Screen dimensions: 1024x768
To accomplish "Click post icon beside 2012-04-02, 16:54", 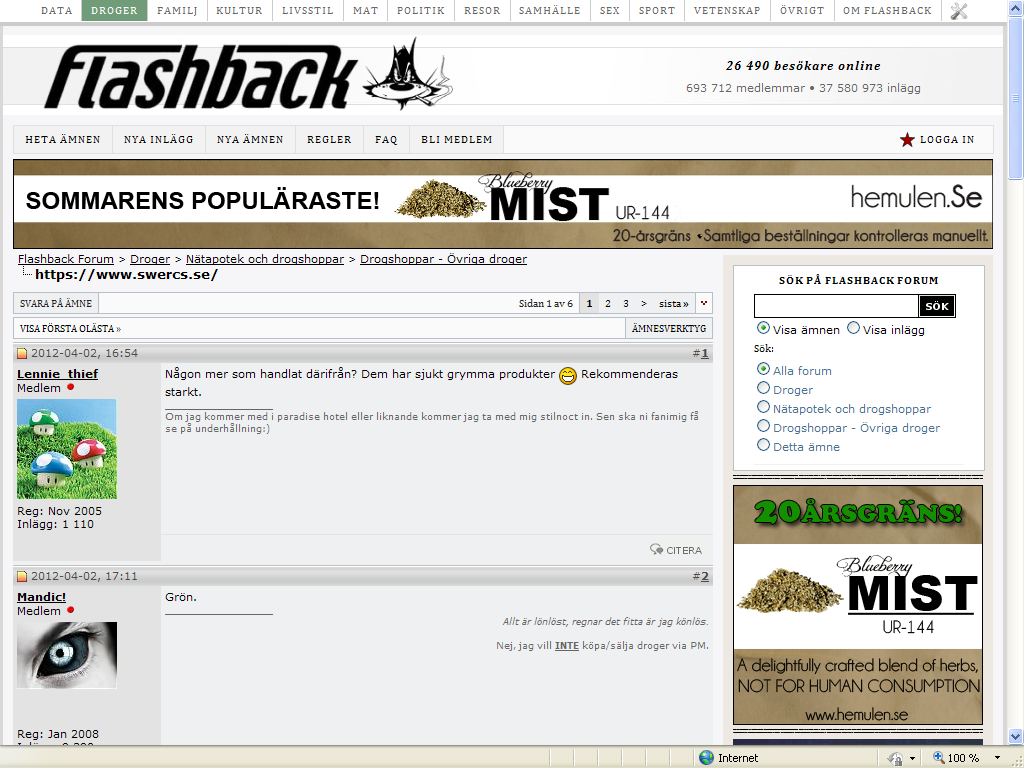I will point(22,353).
